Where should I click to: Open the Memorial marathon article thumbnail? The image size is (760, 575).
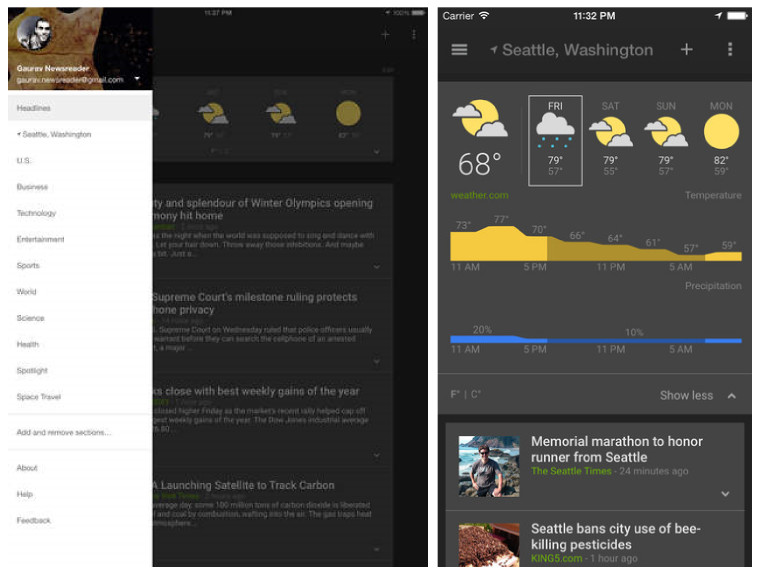pos(488,466)
